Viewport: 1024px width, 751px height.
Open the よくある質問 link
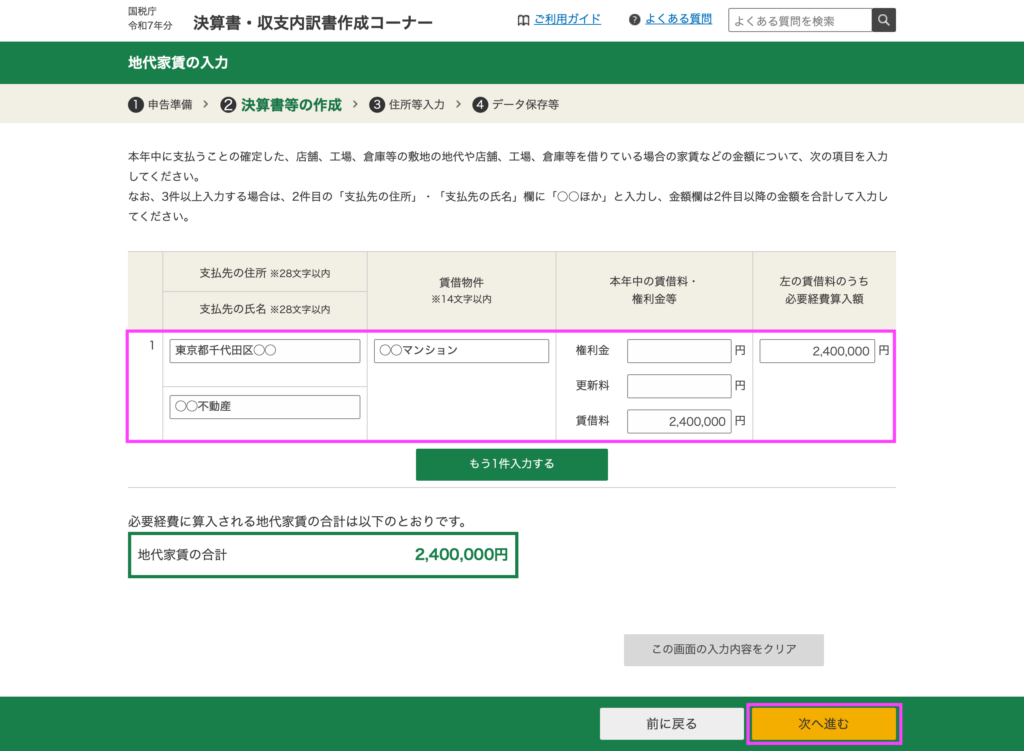(x=678, y=19)
